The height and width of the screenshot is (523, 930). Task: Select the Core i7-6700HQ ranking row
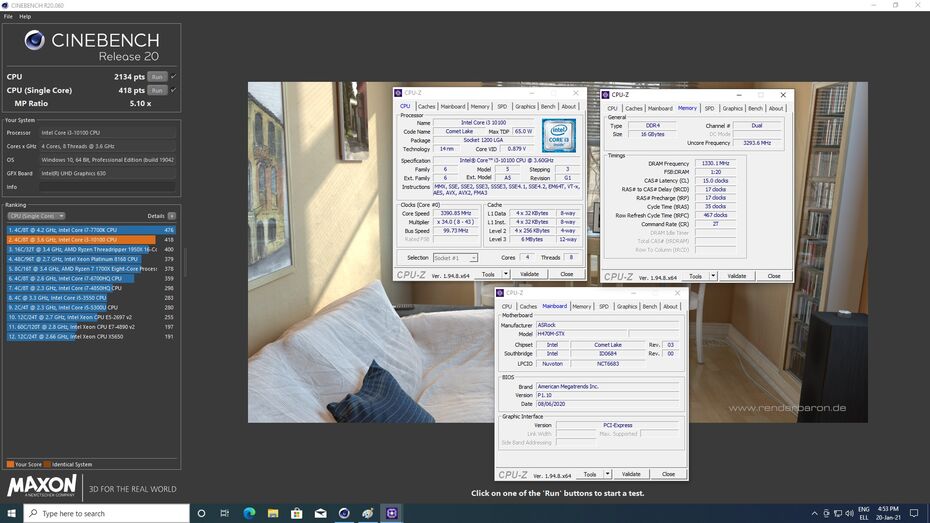tap(91, 278)
